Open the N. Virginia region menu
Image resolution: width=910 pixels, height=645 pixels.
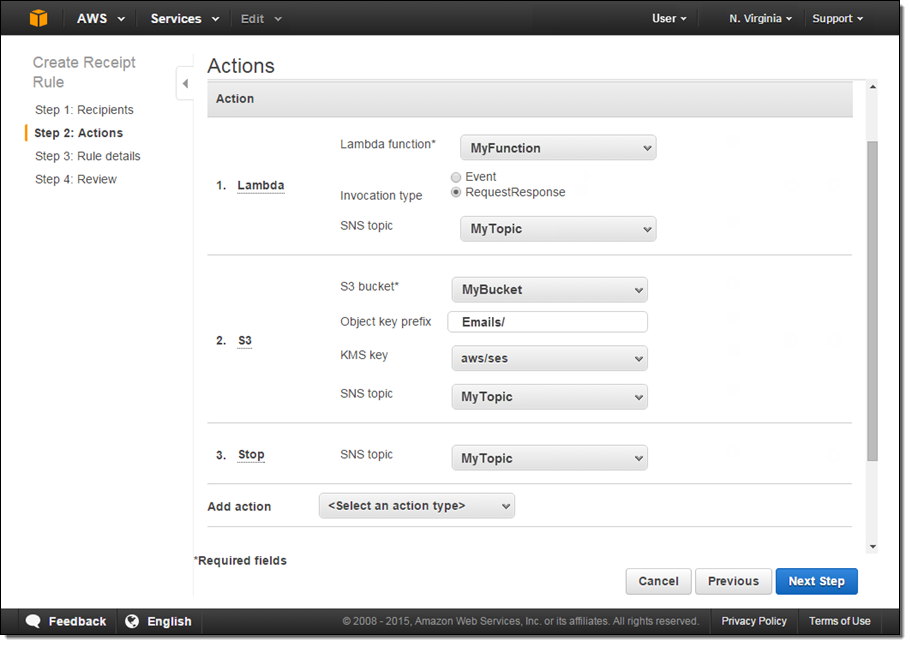pos(760,18)
